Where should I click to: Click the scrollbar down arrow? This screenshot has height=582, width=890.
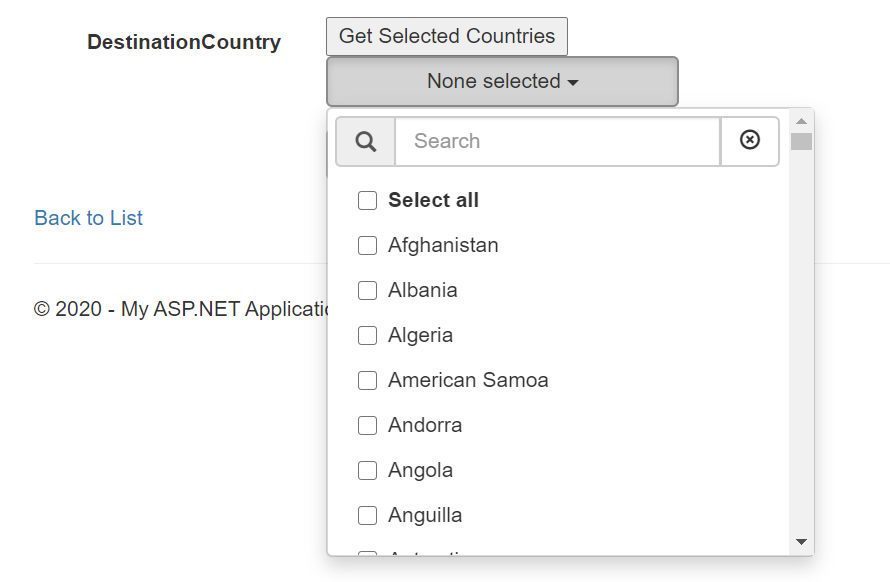pos(801,542)
